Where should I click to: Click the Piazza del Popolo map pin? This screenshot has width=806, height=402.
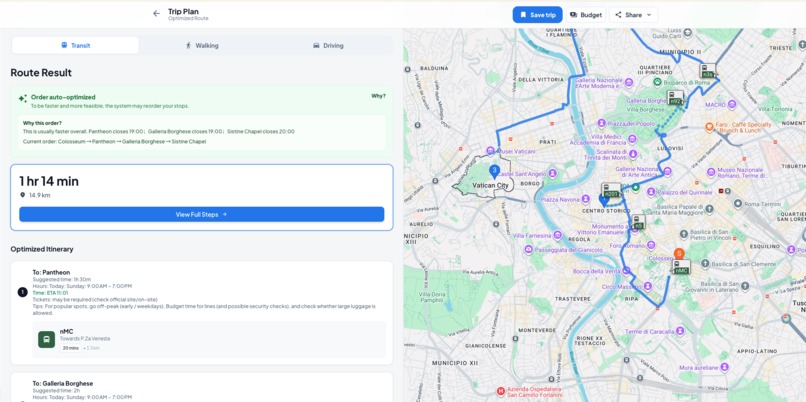601,123
